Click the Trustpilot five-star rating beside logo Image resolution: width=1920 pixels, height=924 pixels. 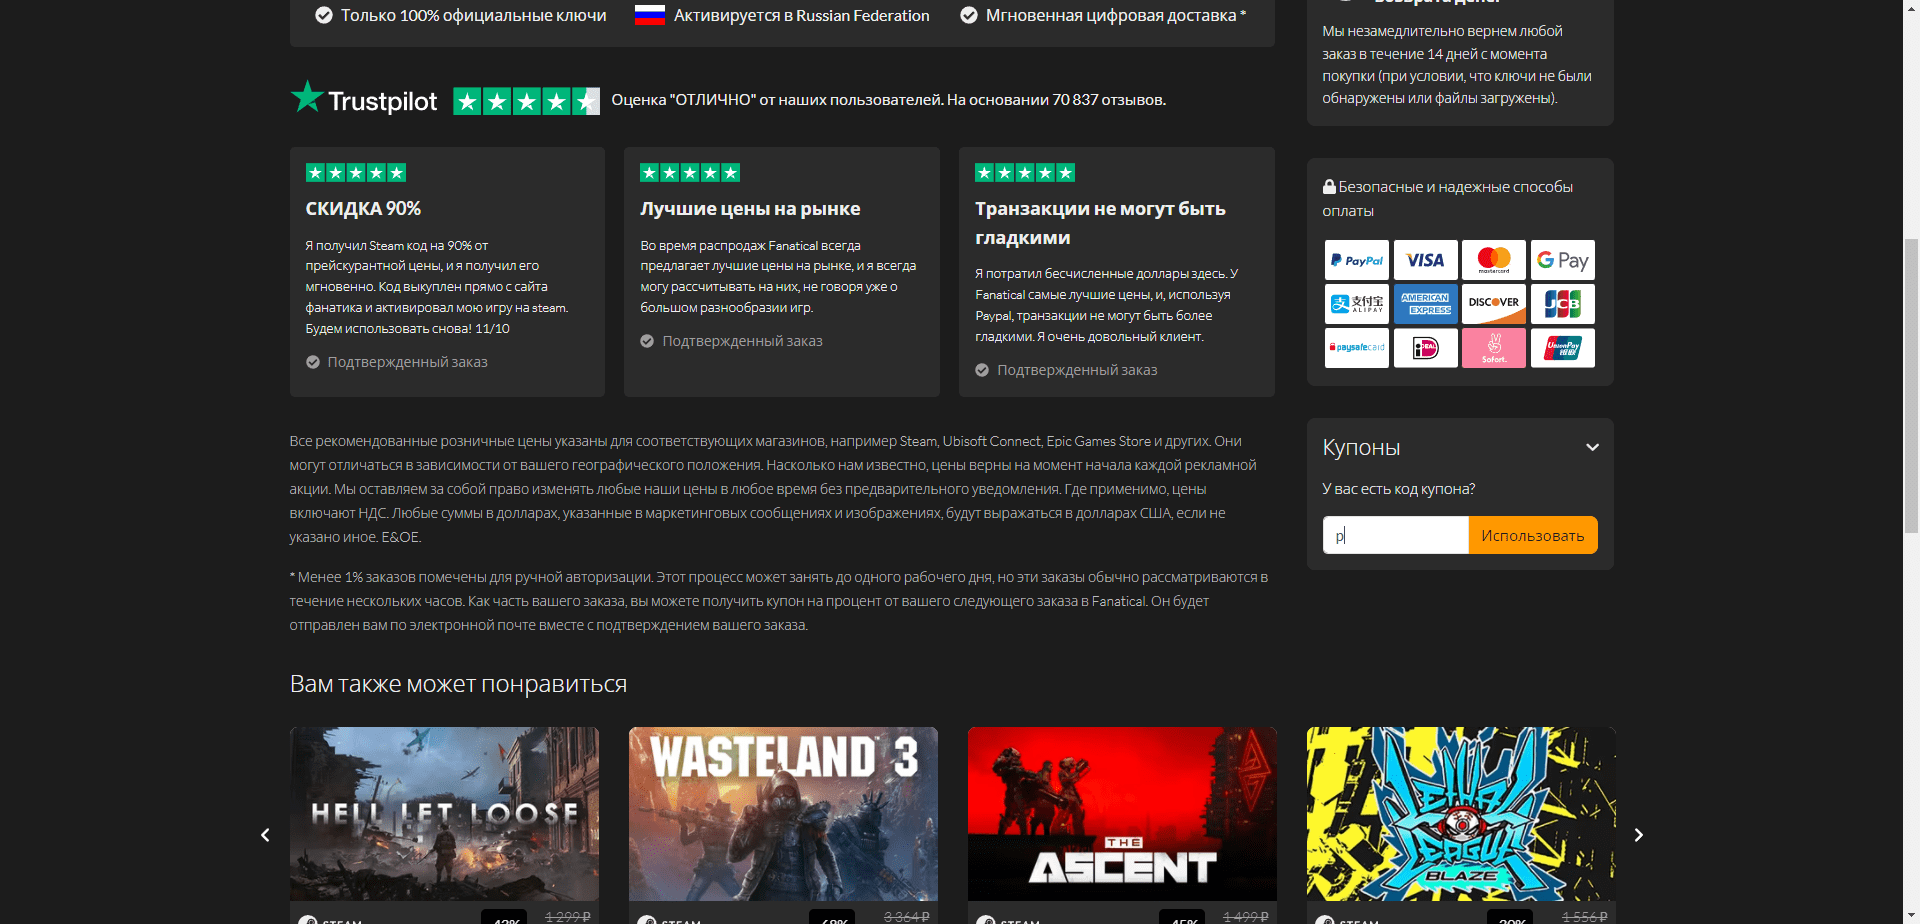click(526, 101)
